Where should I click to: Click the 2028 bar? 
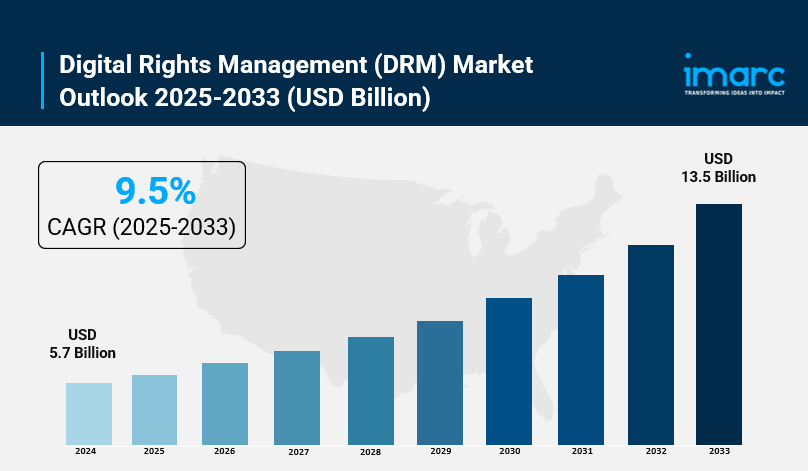pos(371,390)
